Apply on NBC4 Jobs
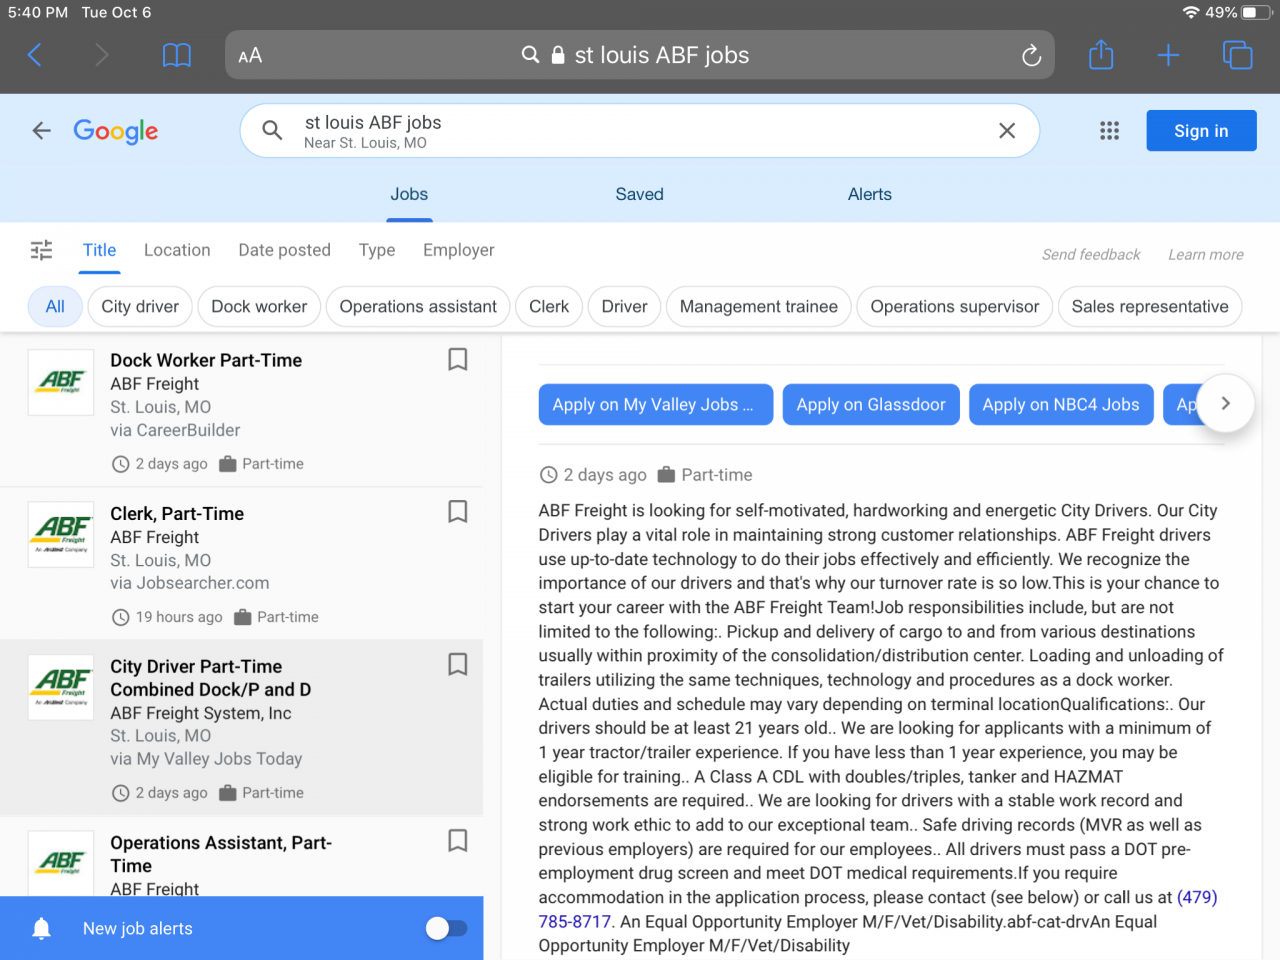1280x960 pixels. click(x=1061, y=404)
